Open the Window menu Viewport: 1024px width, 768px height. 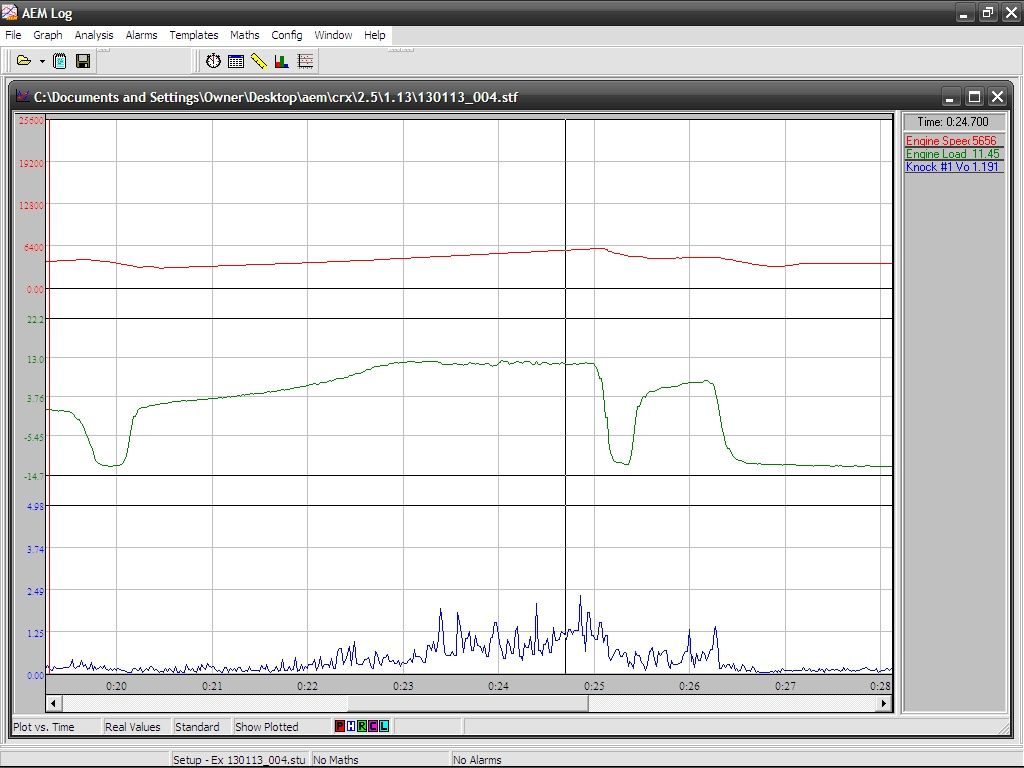[x=333, y=35]
